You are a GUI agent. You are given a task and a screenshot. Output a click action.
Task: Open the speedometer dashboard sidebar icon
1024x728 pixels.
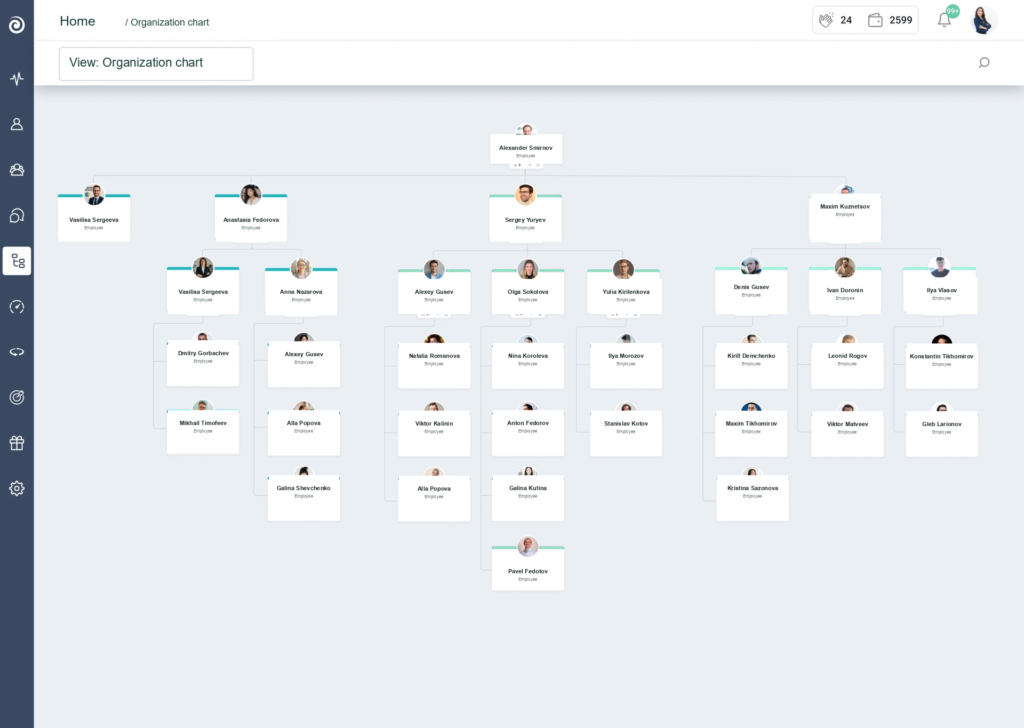coord(17,307)
